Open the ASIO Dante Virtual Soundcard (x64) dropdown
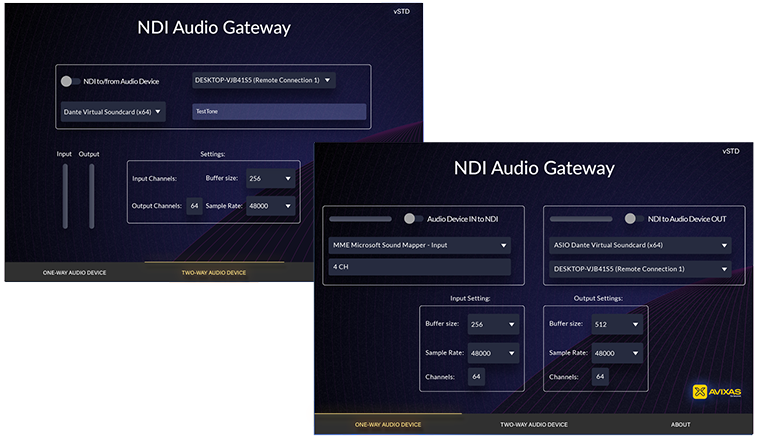The width and height of the screenshot is (759, 438). click(640, 245)
